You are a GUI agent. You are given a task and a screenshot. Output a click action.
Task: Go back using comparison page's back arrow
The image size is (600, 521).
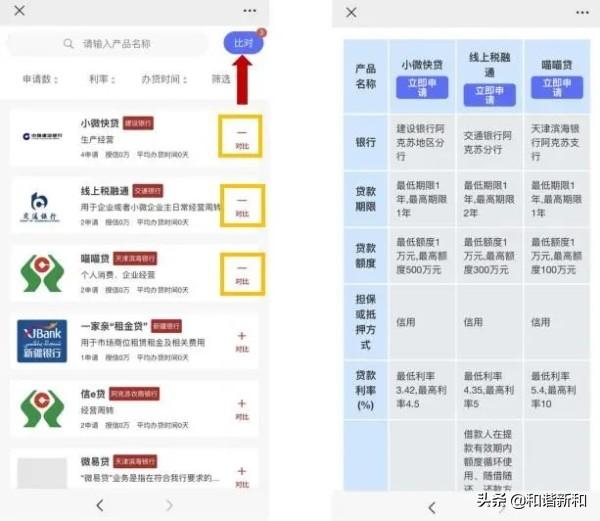pos(432,508)
